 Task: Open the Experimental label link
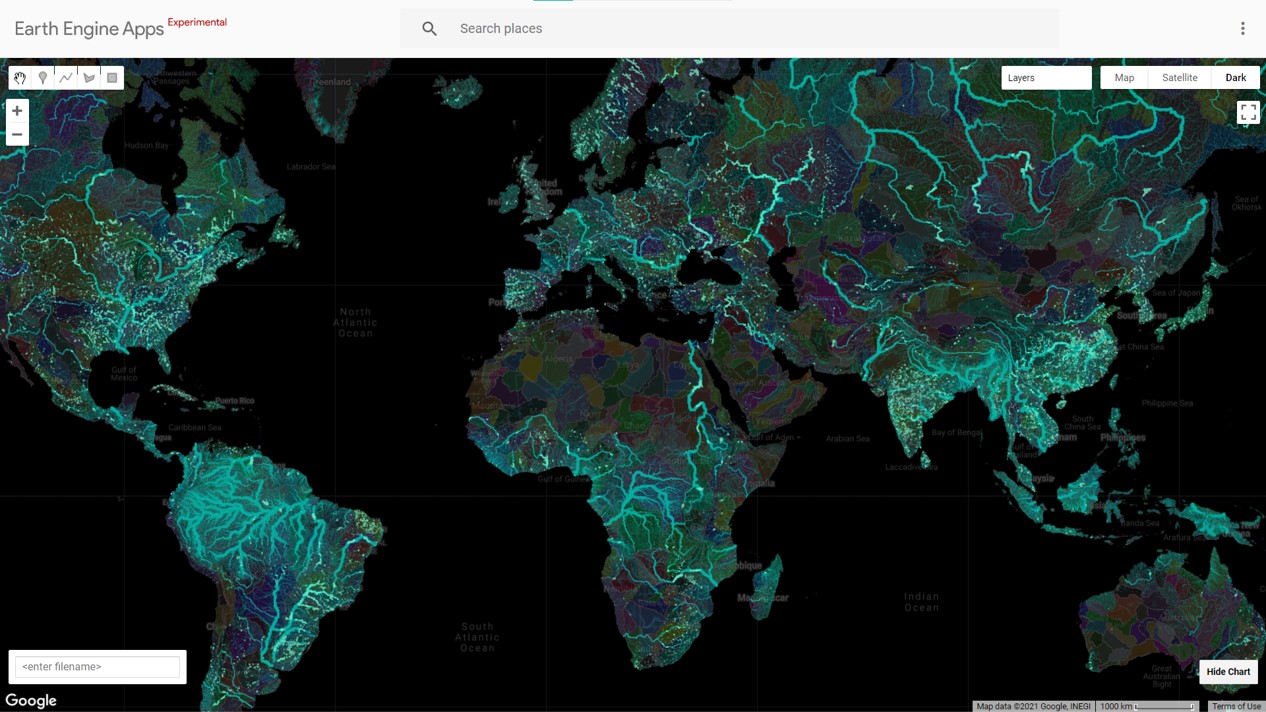coord(197,22)
